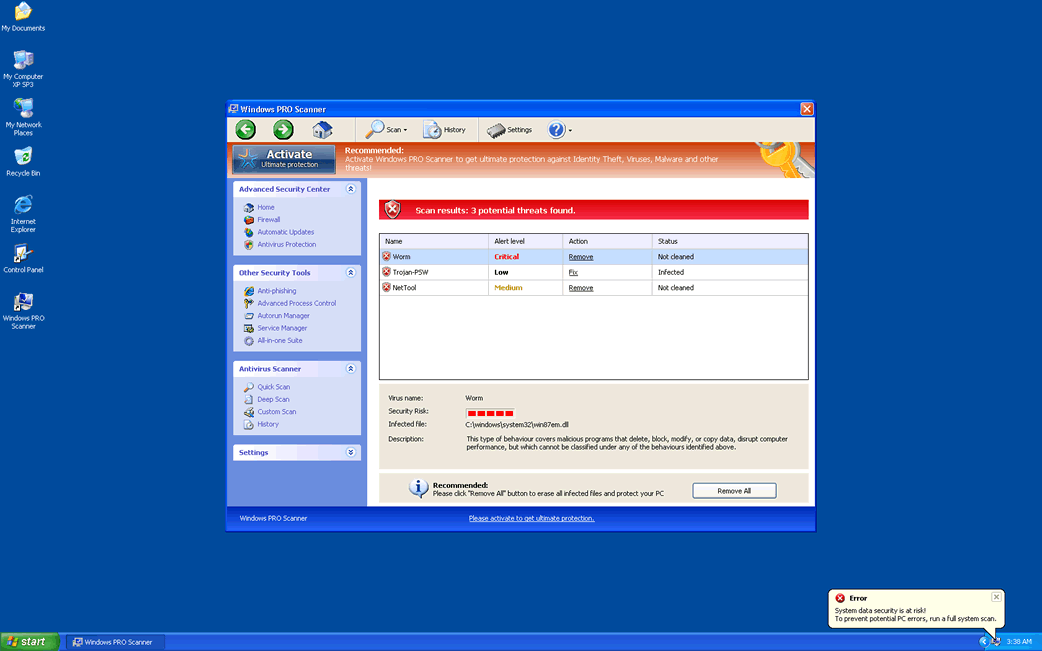
Task: Click the Security Risk level bar
Action: pos(489,412)
